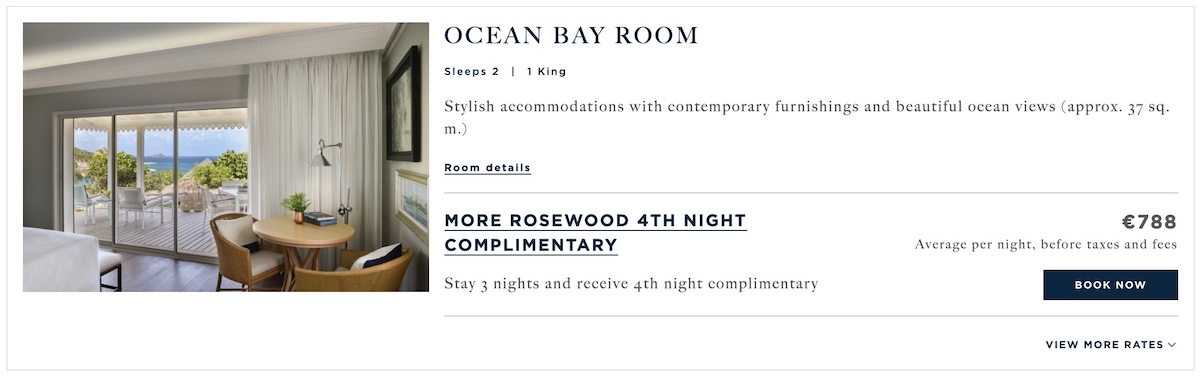The height and width of the screenshot is (377, 1200).
Task: Open the Room details link
Action: (x=487, y=168)
